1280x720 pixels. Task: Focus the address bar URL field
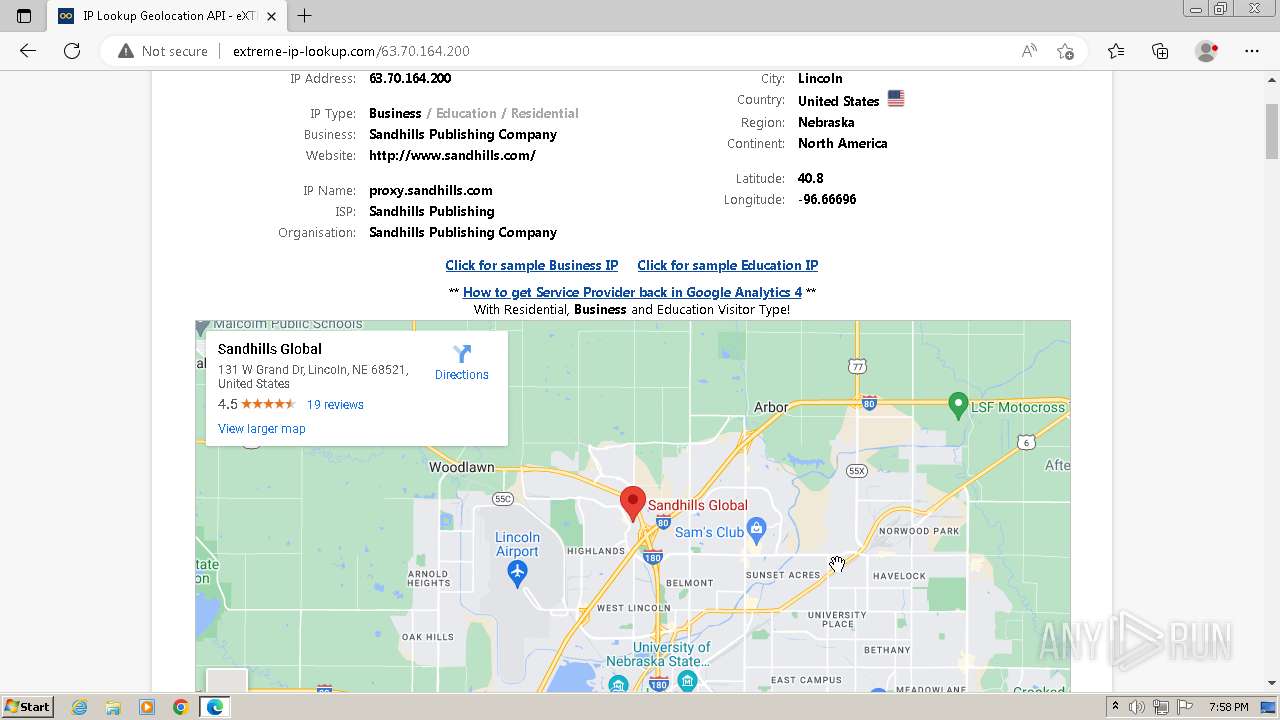(620, 51)
